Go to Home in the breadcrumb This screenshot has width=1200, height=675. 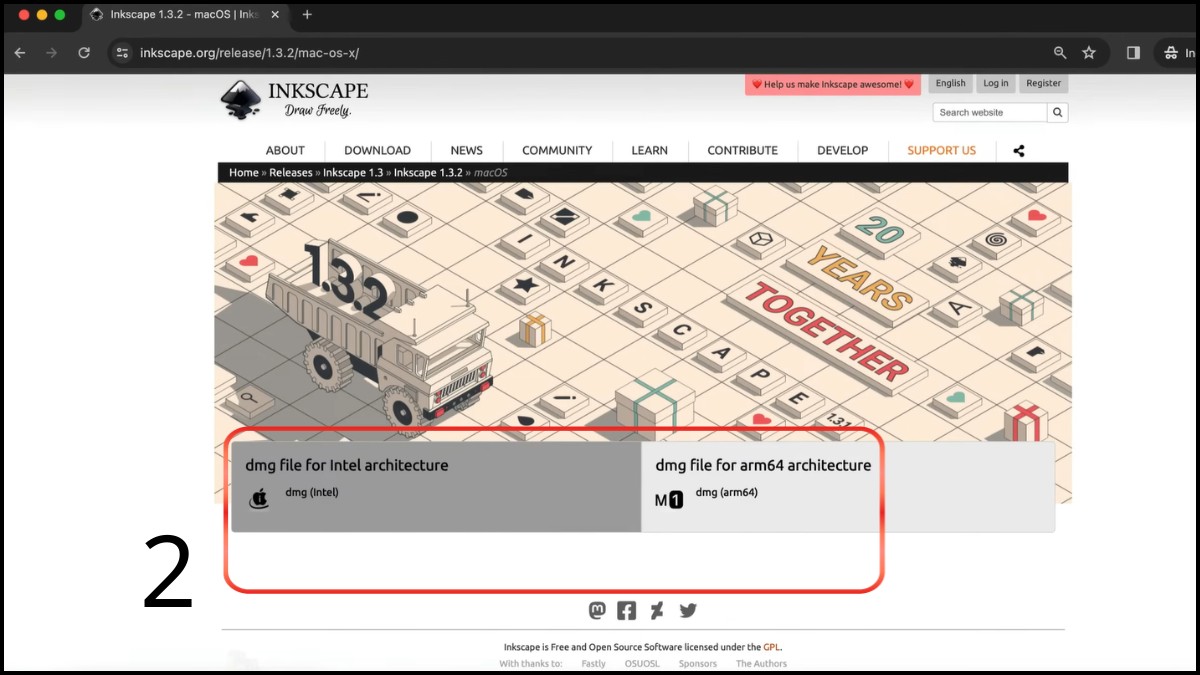[x=243, y=173]
